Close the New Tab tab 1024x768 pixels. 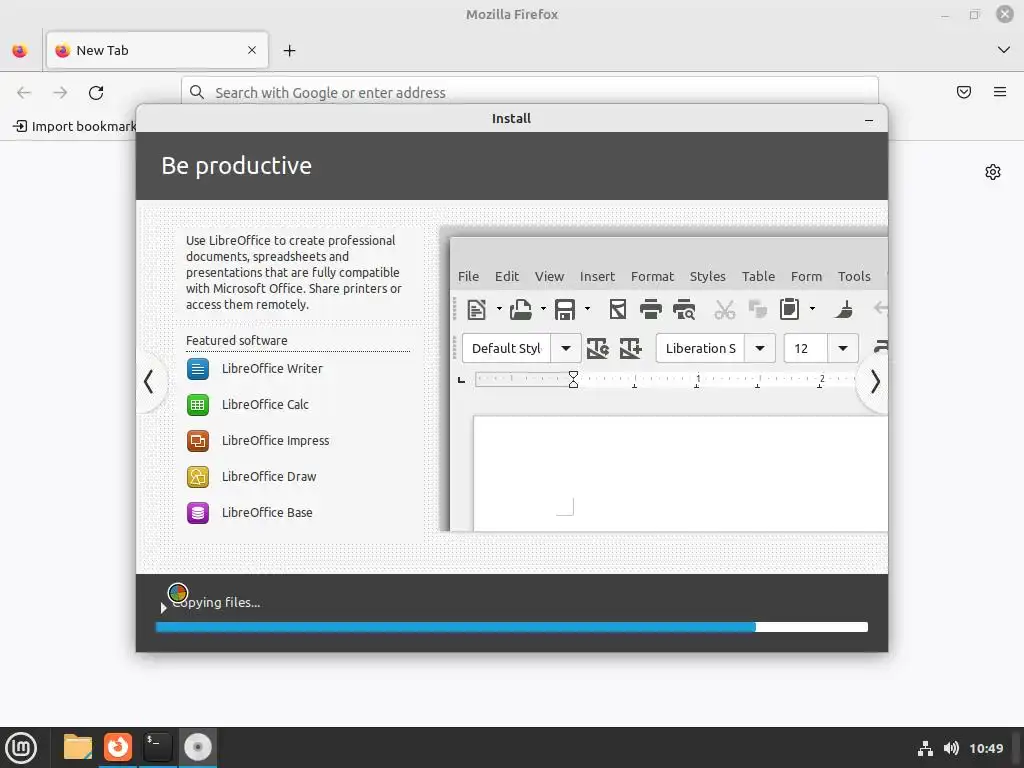(251, 50)
